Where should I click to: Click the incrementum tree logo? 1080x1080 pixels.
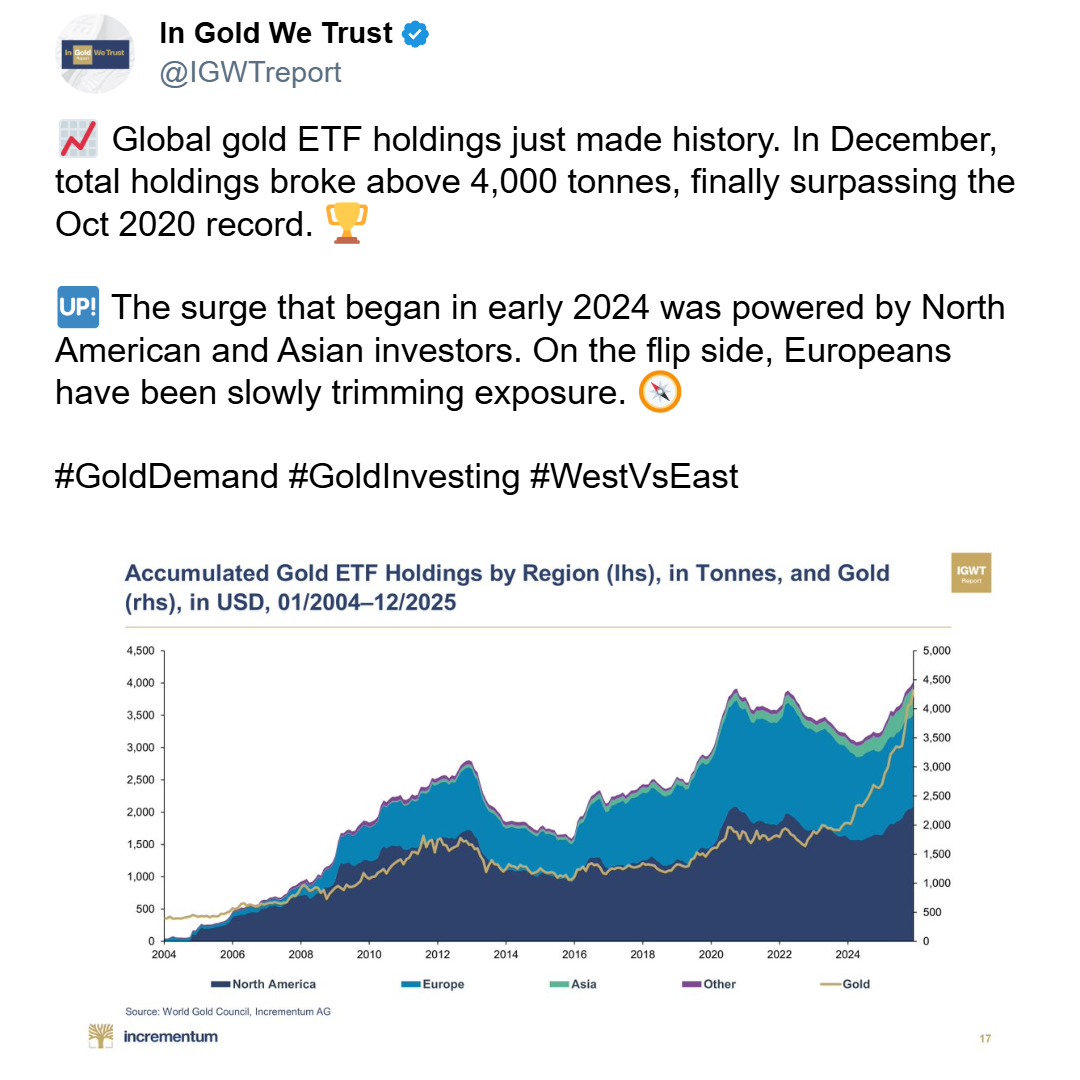[101, 1037]
